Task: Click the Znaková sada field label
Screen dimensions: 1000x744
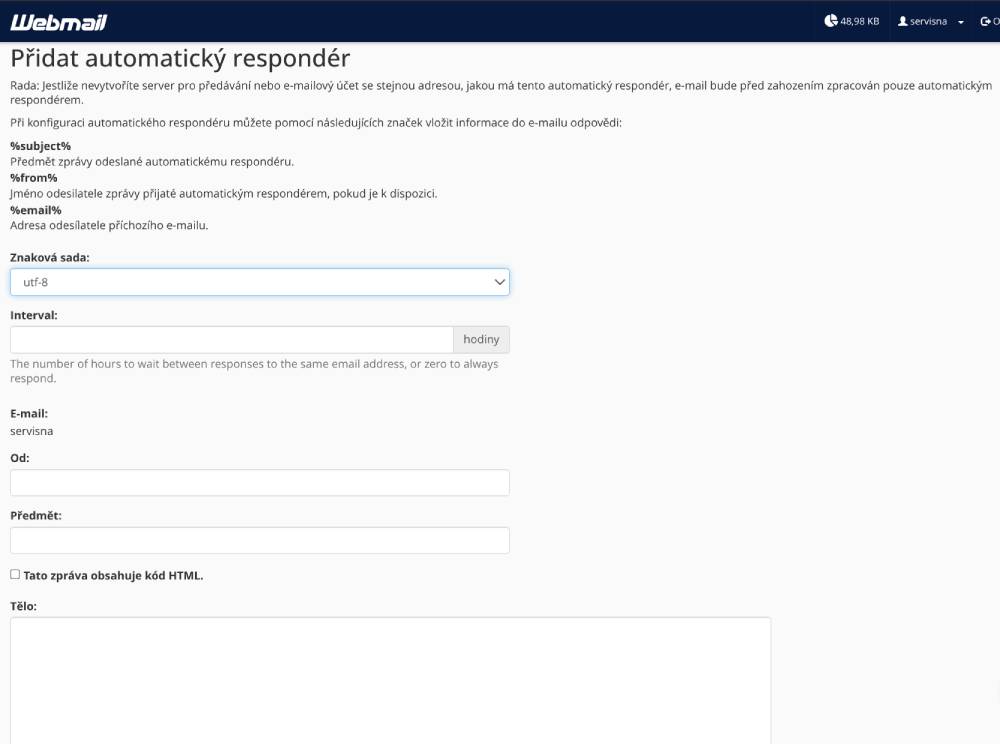Action: click(50, 257)
